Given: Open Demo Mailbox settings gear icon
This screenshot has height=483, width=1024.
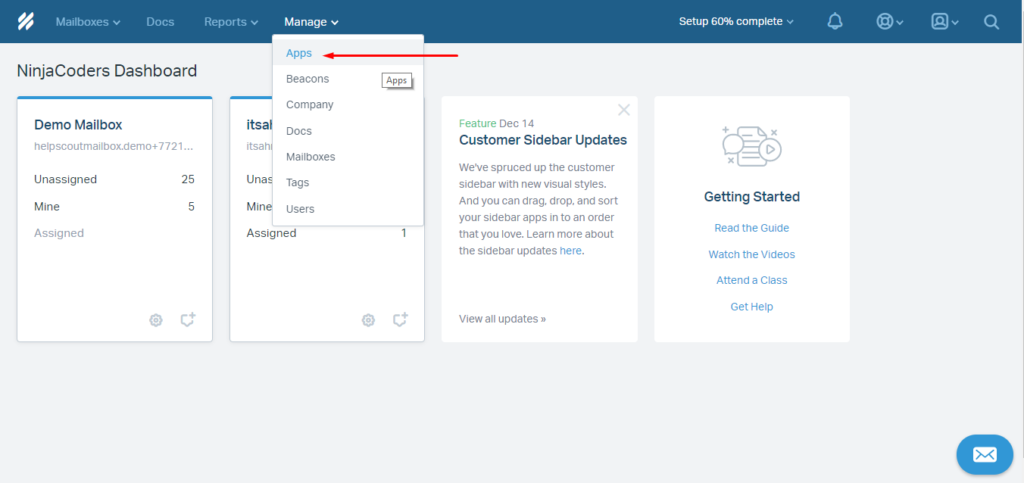Looking at the screenshot, I should point(155,320).
